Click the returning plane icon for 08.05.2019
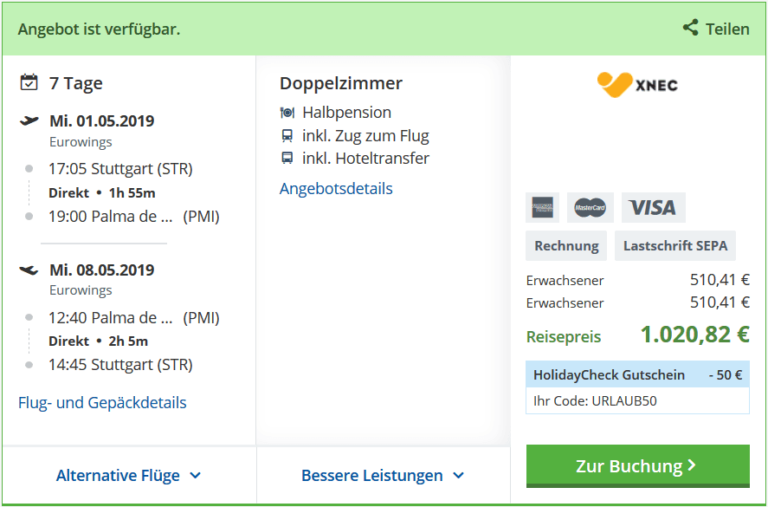Image resolution: width=768 pixels, height=507 pixels. (x=28, y=269)
